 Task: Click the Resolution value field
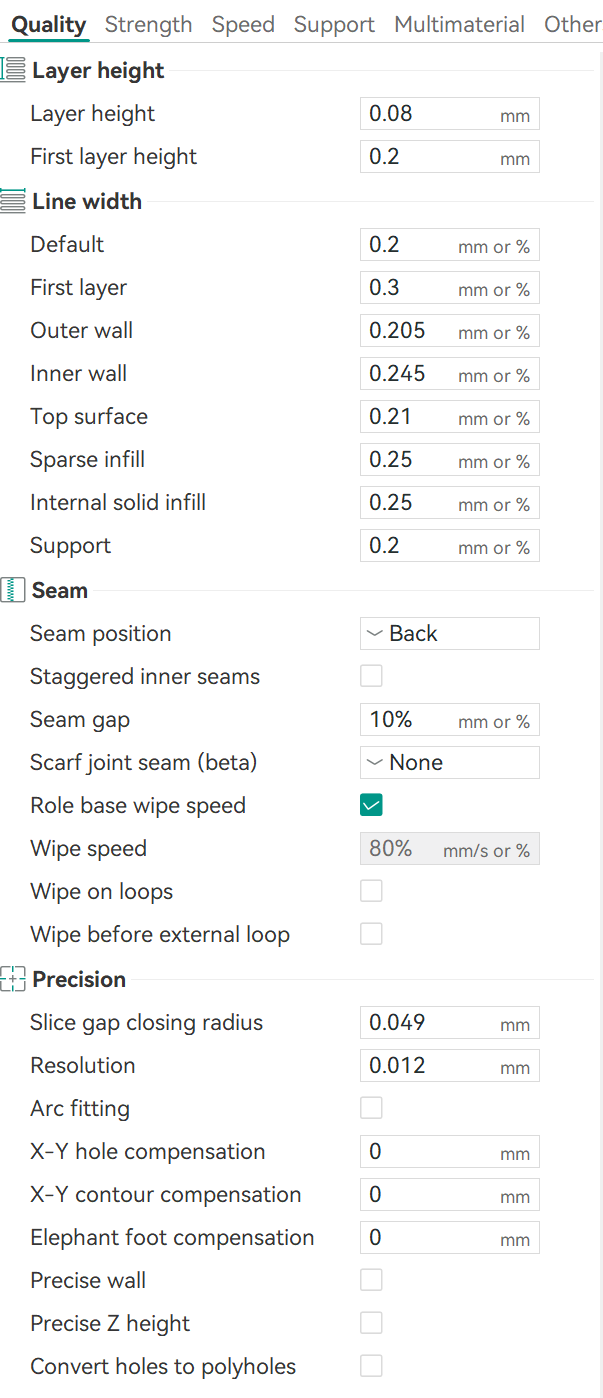pos(430,1066)
